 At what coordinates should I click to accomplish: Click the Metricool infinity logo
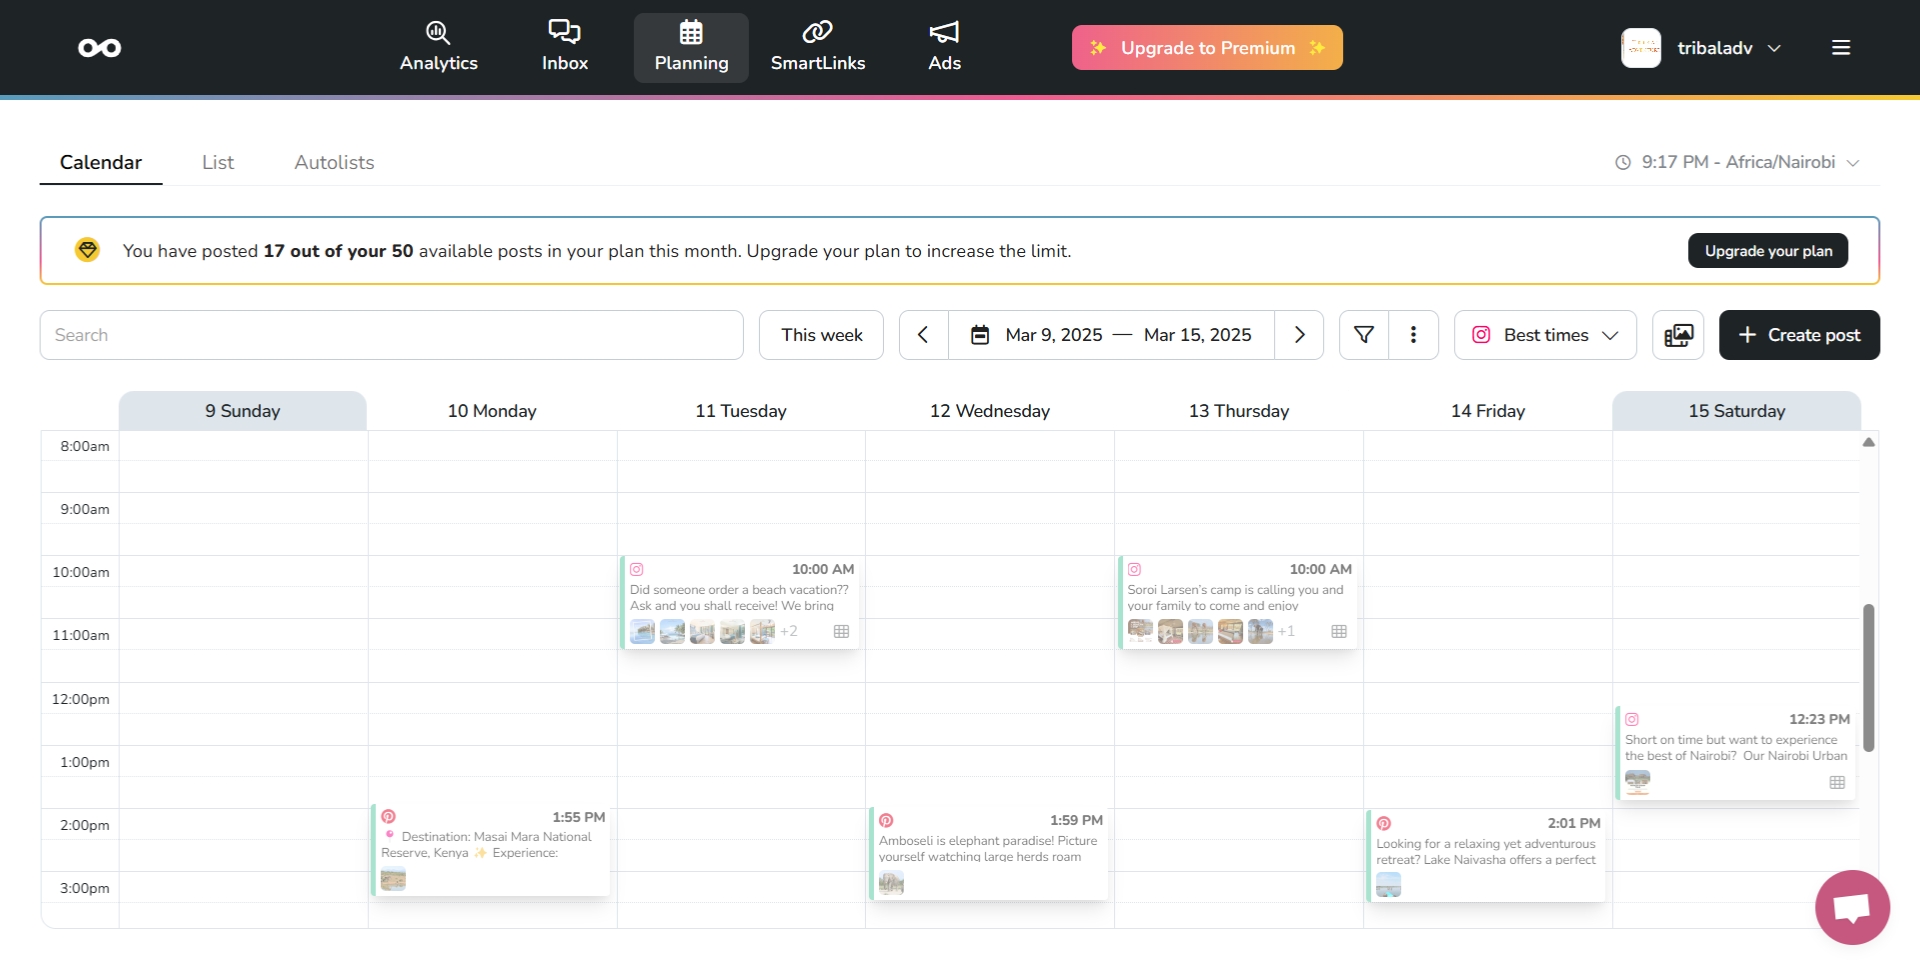[x=100, y=48]
